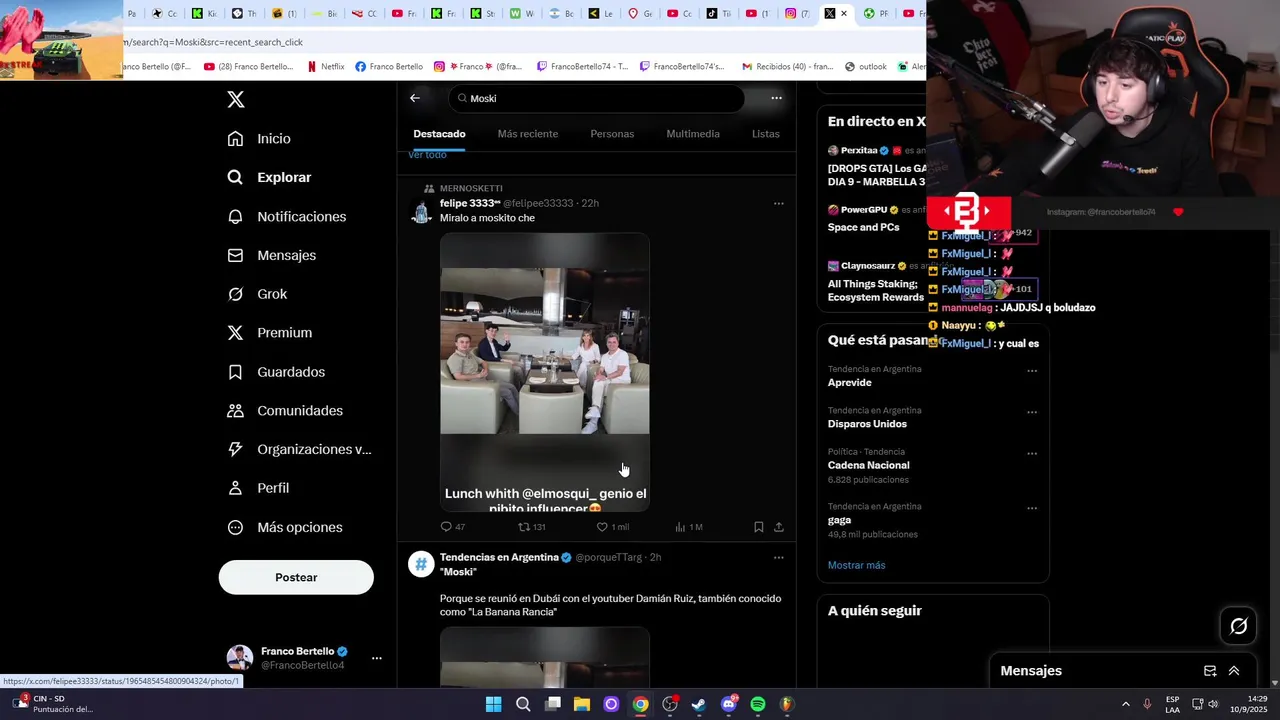Click the Postear button
The width and height of the screenshot is (1280, 720).
tap(296, 577)
